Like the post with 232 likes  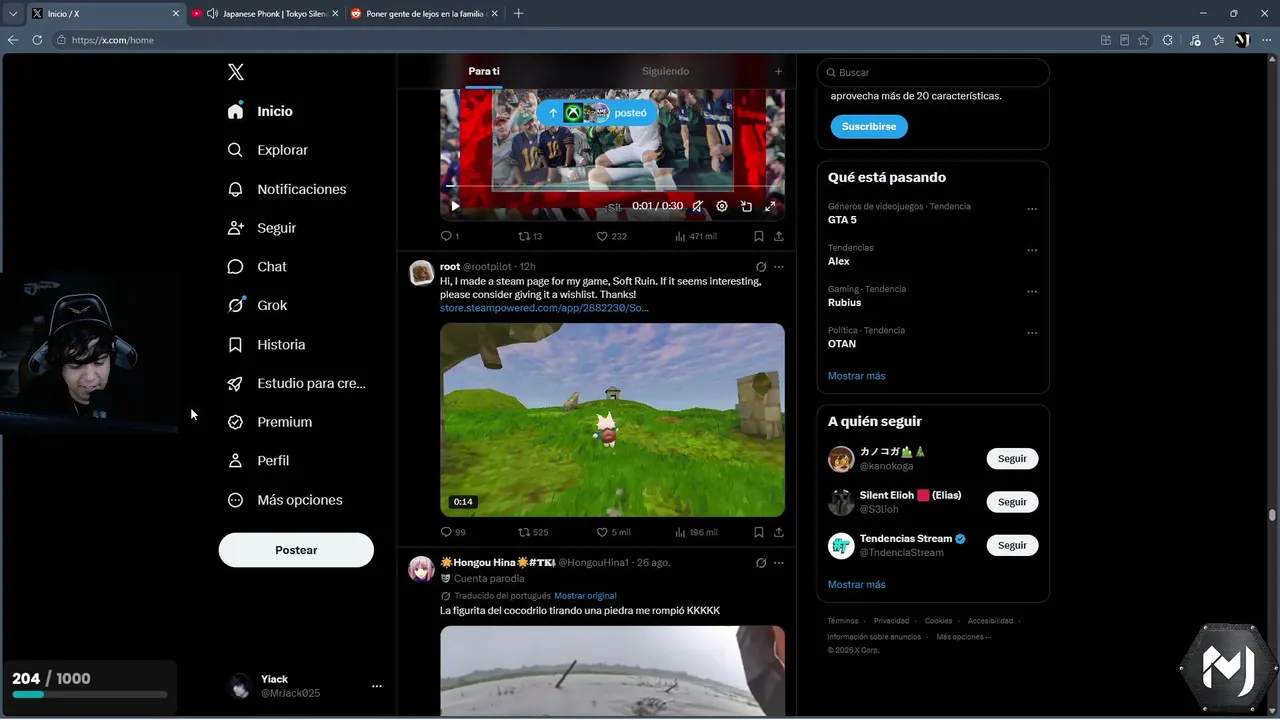(611, 236)
